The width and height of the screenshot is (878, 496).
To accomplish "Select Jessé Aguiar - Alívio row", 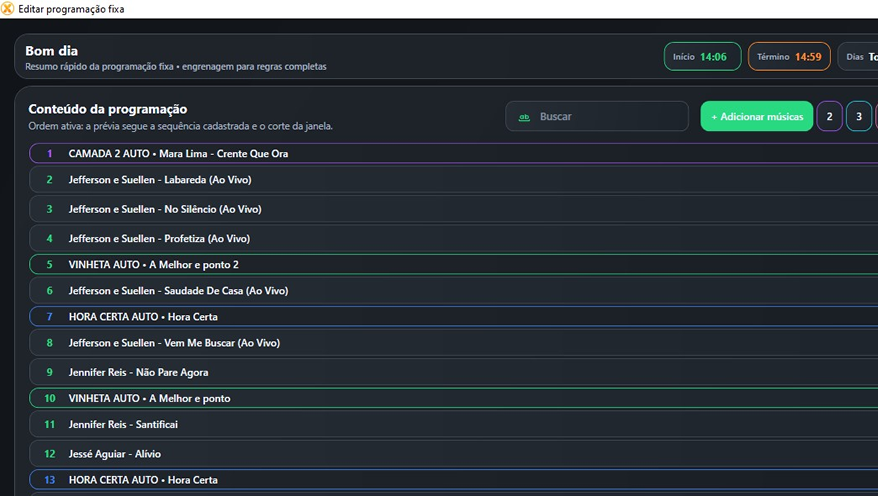I will (454, 454).
